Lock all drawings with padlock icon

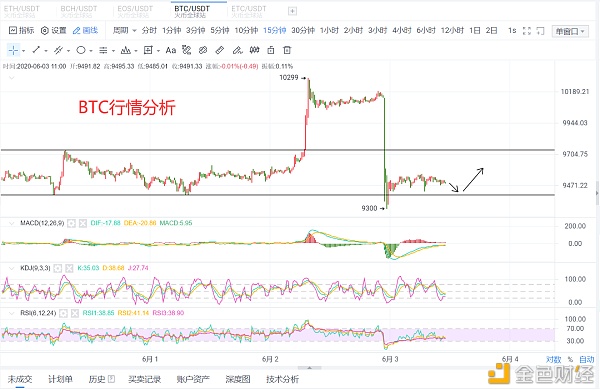271,50
